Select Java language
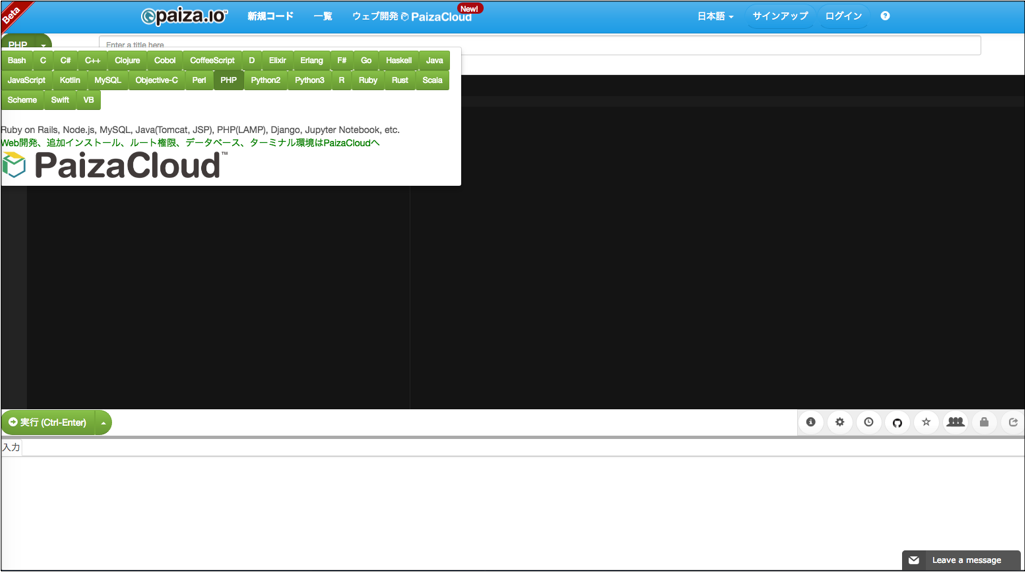Image resolution: width=1025 pixels, height=572 pixels. point(435,60)
